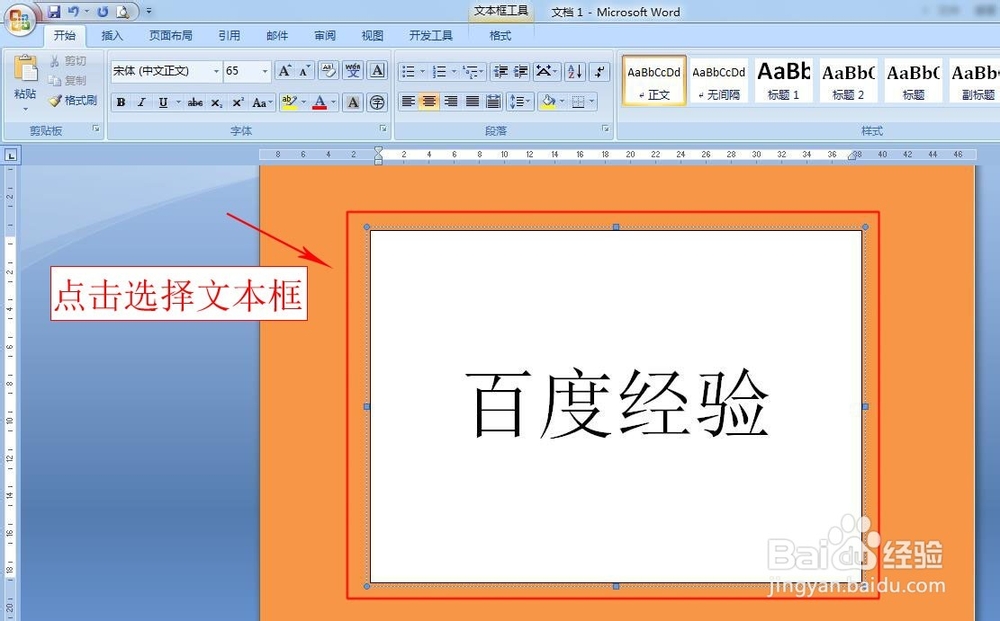Open font color dropdown arrow

pyautogui.click(x=334, y=102)
